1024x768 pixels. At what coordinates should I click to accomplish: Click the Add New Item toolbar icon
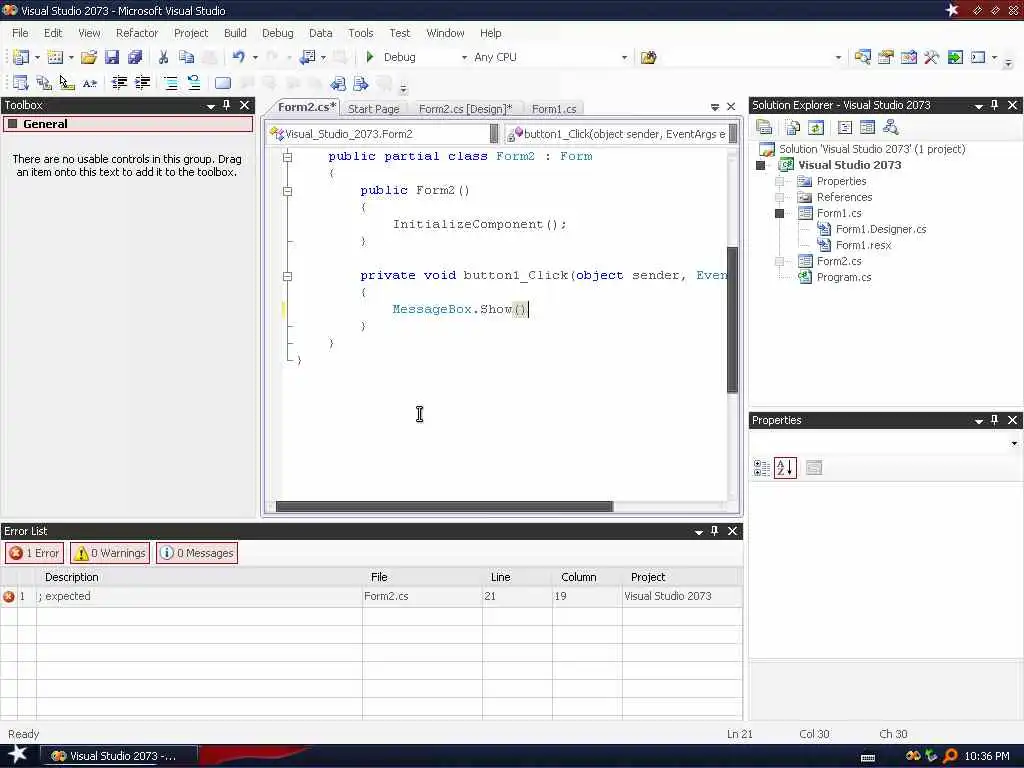55,57
